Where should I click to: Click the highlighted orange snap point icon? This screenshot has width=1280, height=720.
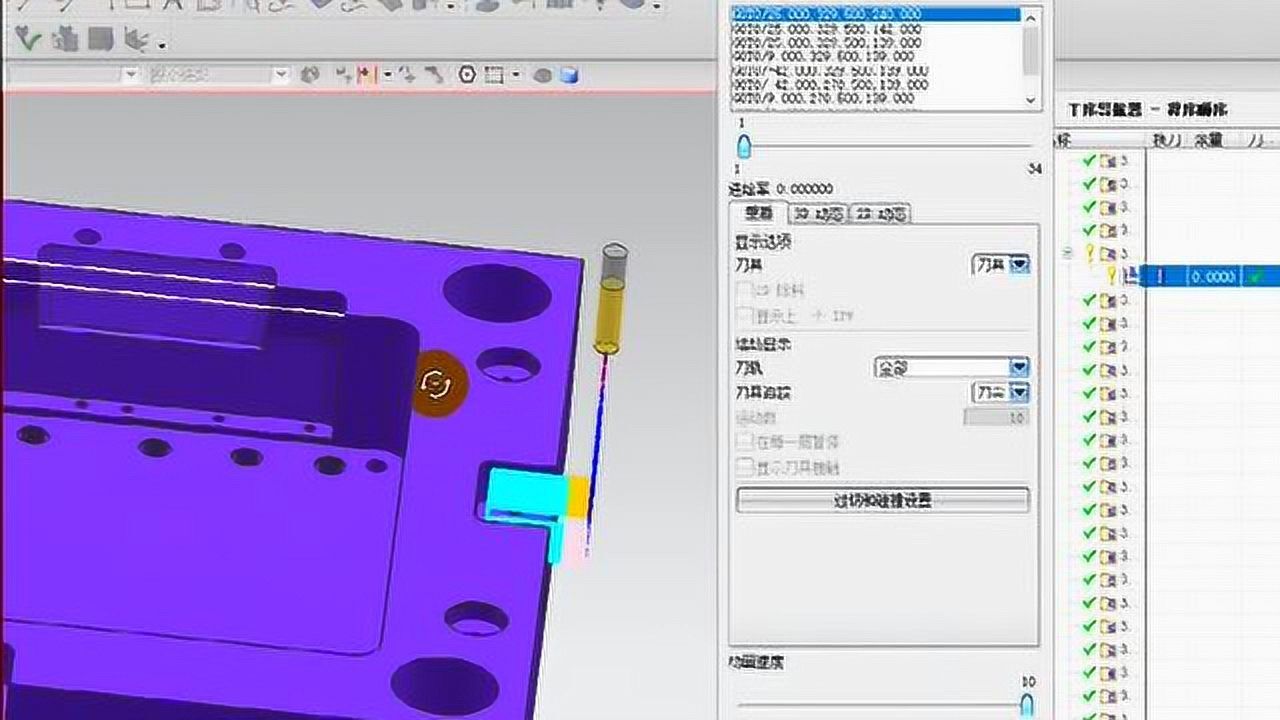point(364,75)
